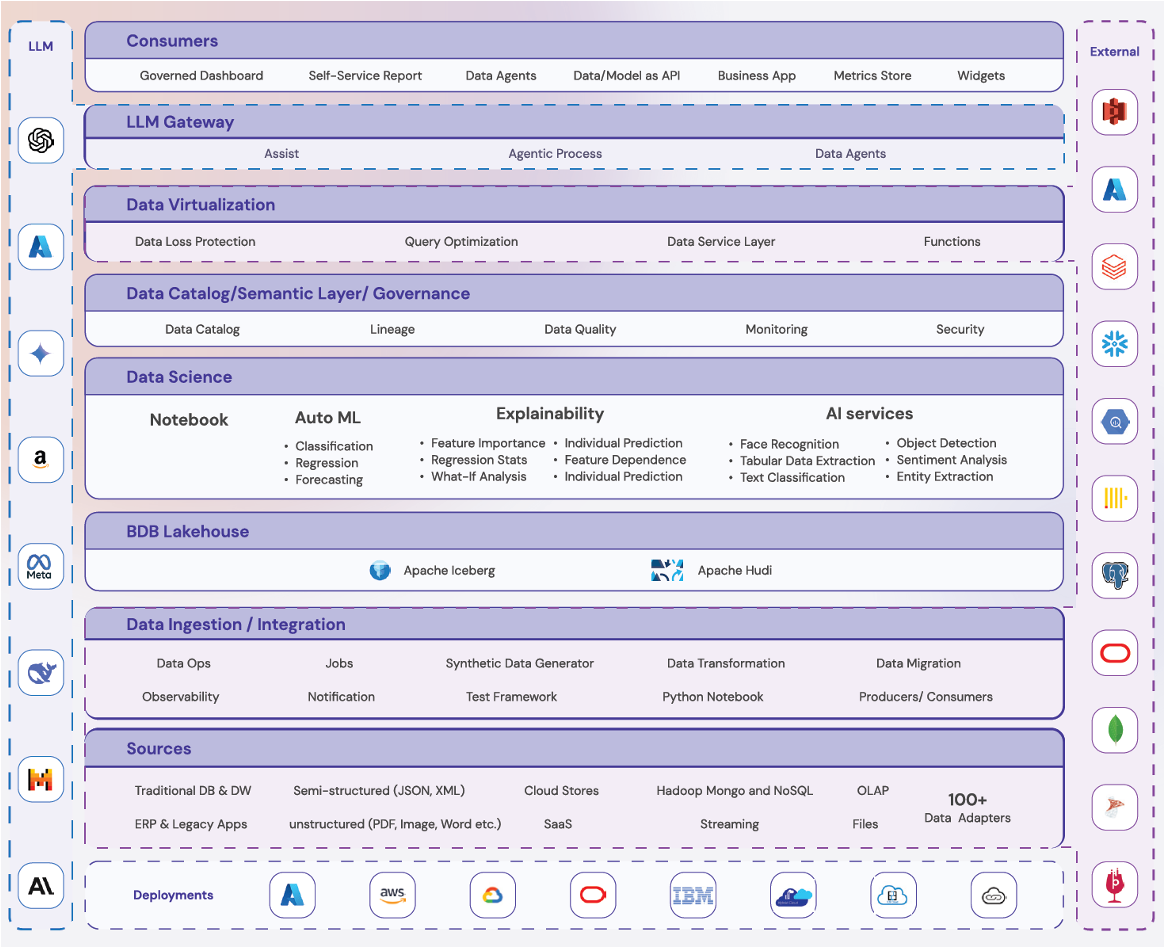Select the Anthropic icon at the sidebar bottom

(40, 885)
